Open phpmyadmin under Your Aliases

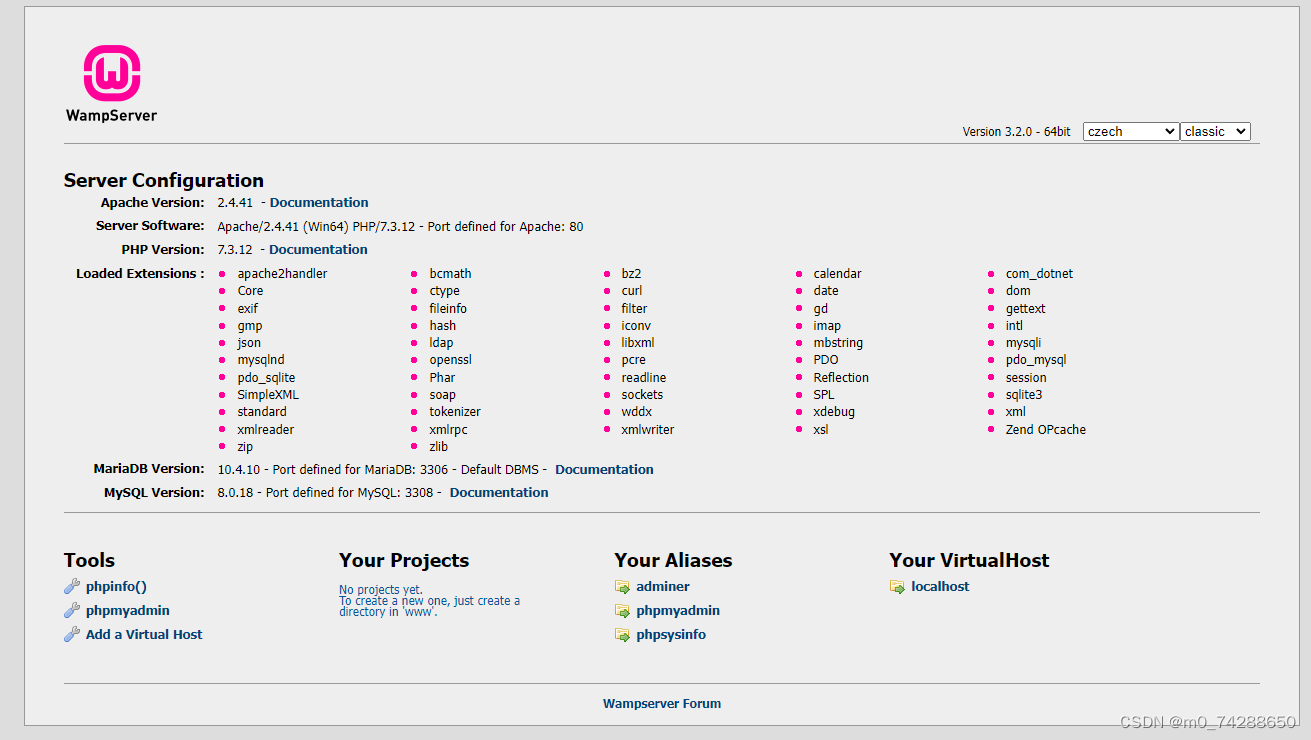[x=678, y=611]
